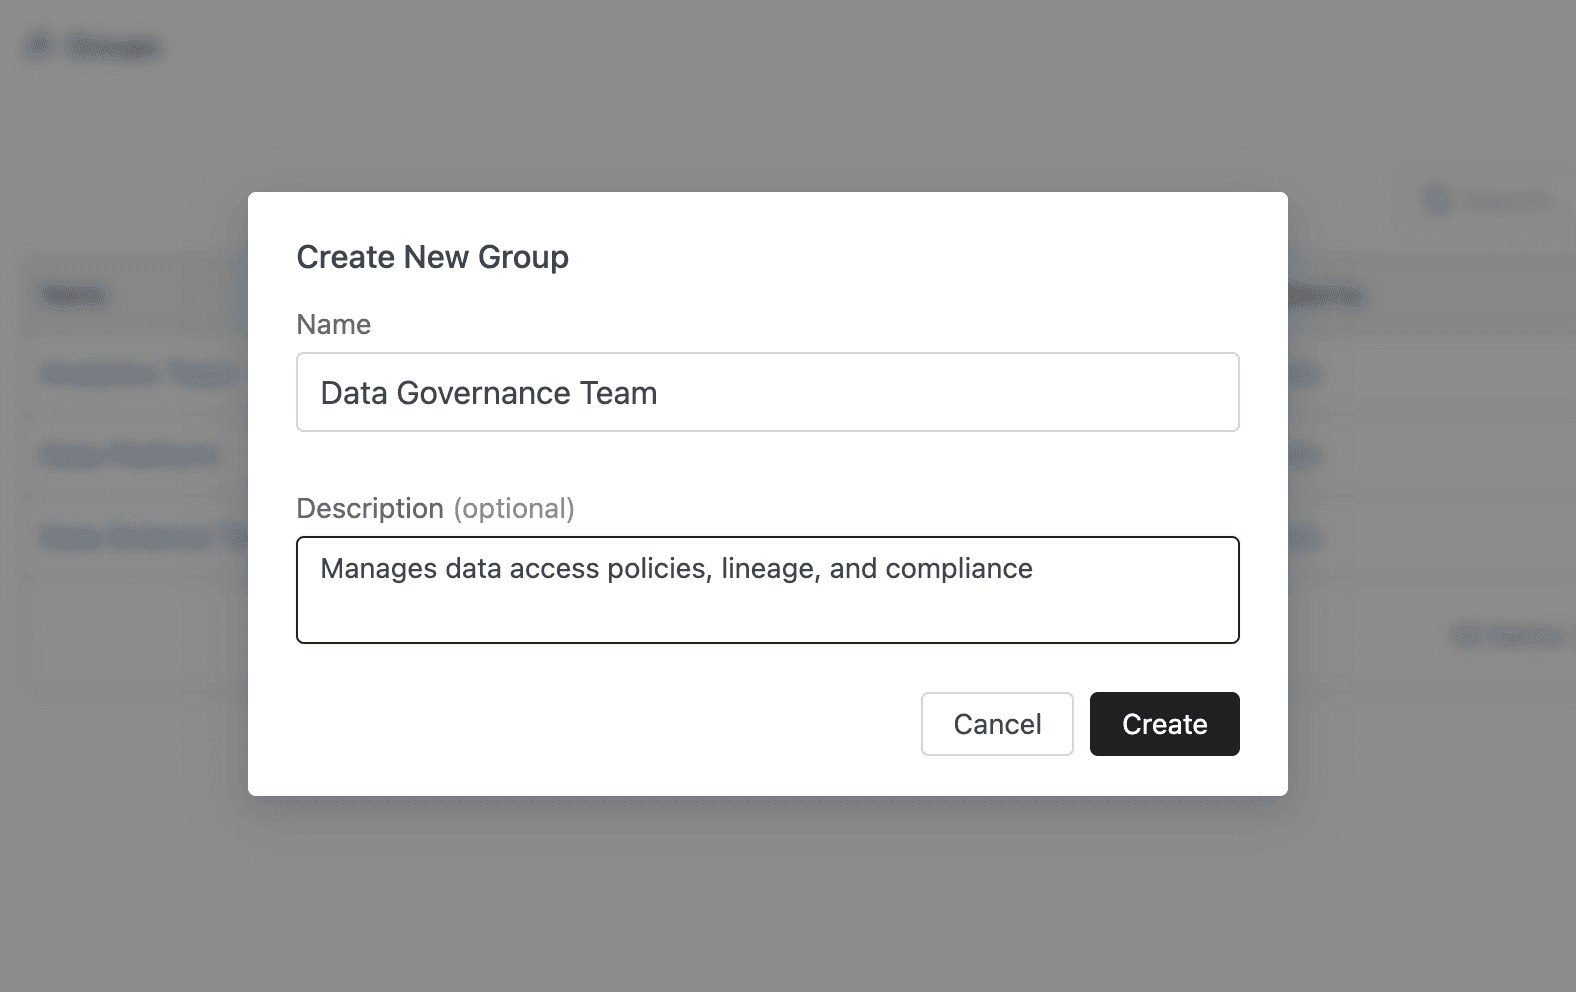Screen dimensions: 1576x992
Task: Open the third blurred group row link
Action: point(140,537)
